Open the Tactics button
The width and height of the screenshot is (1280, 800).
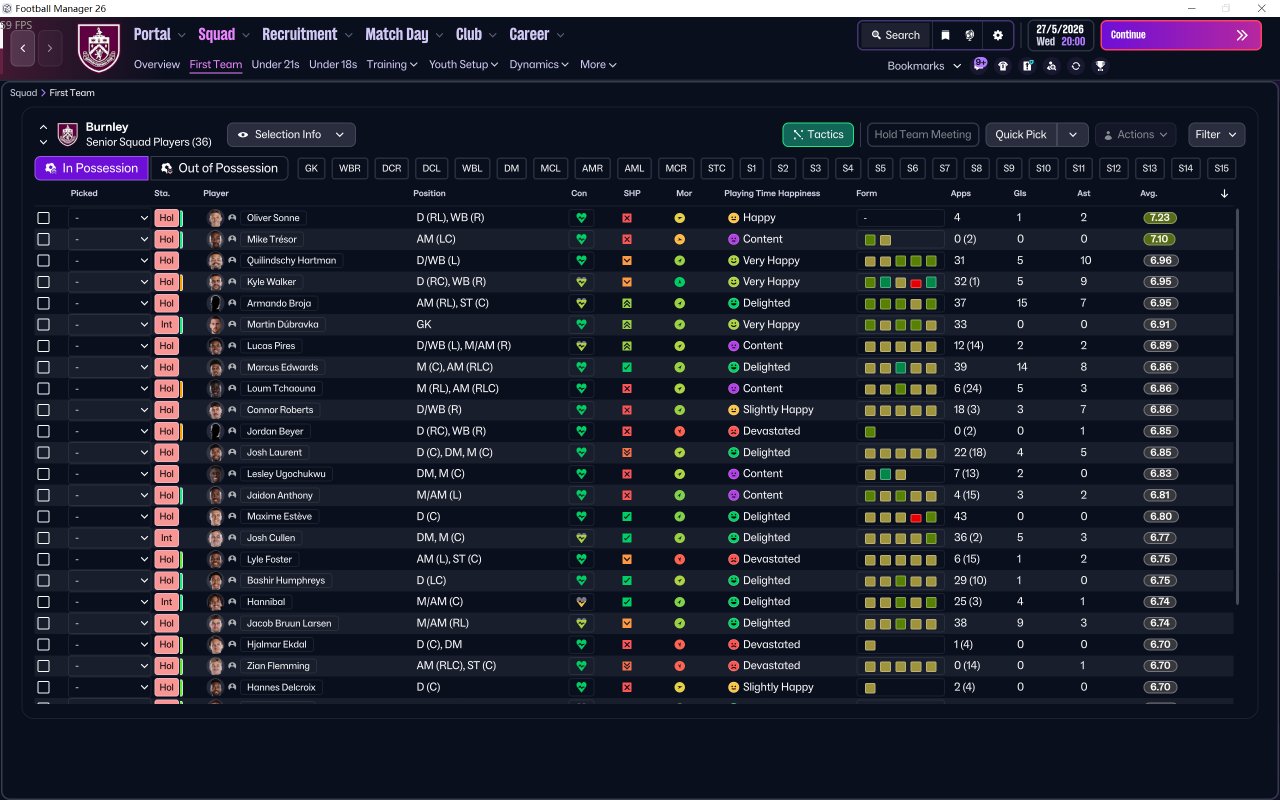coord(818,135)
